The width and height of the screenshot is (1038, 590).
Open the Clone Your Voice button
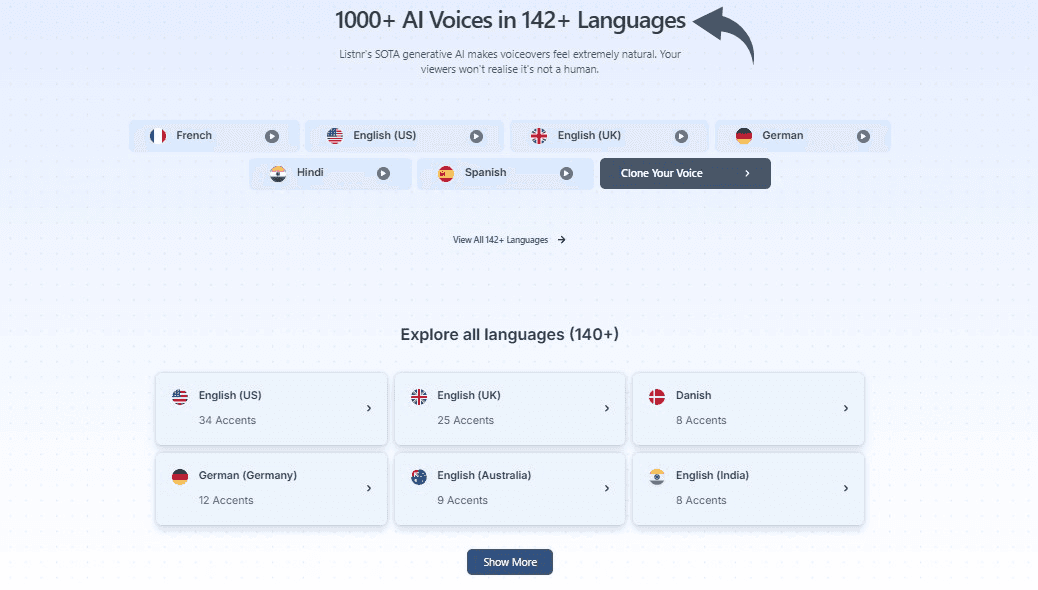(x=685, y=173)
